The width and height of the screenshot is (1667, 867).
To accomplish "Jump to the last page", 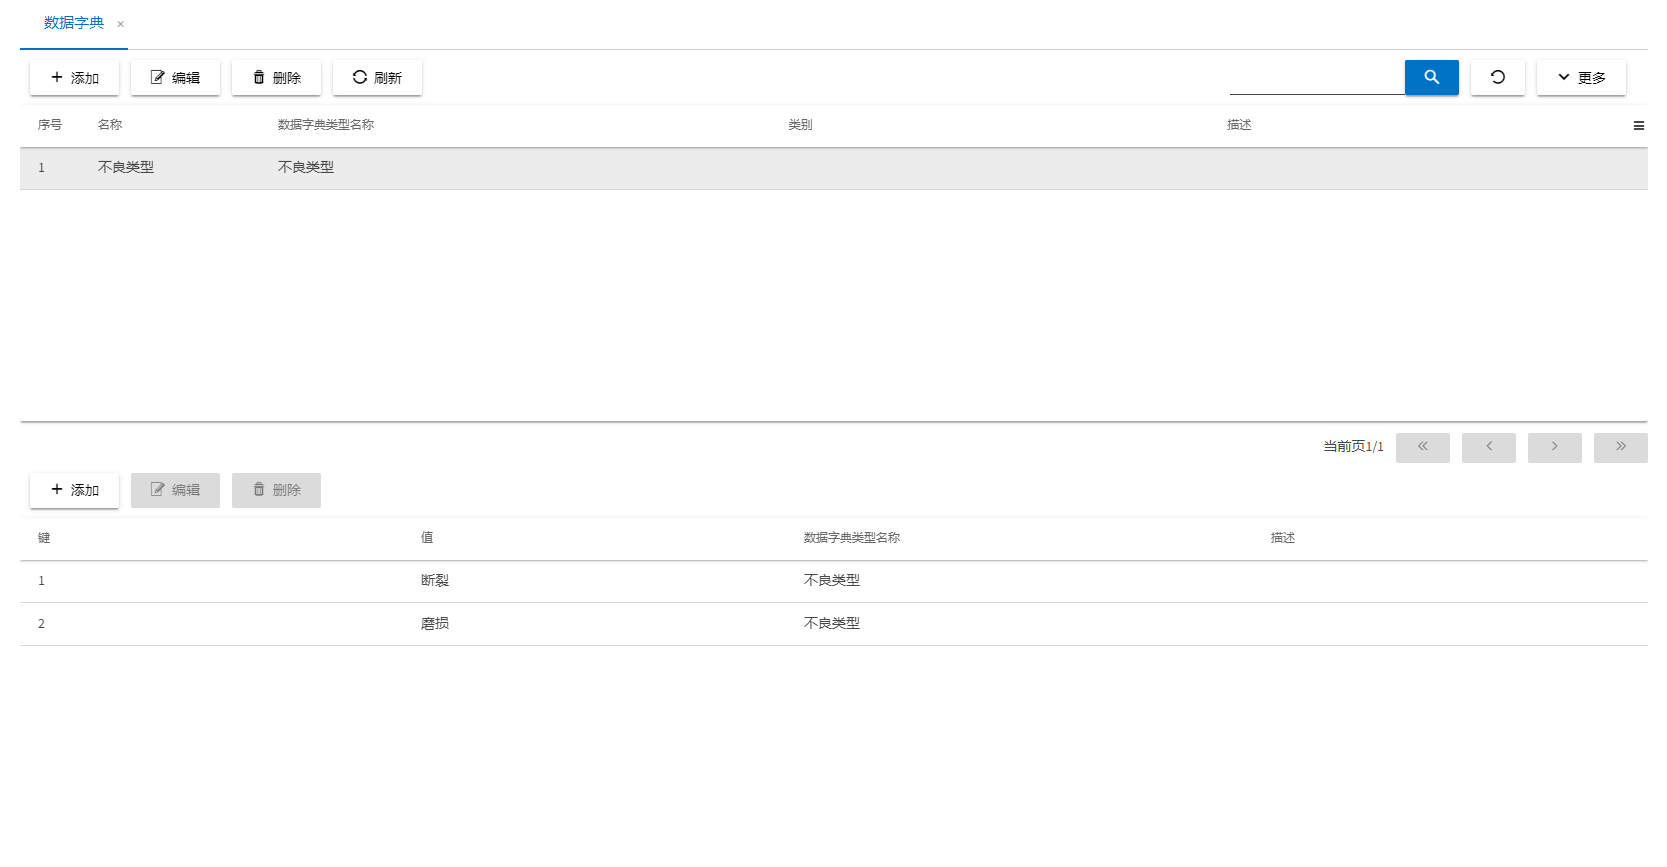I will point(1620,447).
